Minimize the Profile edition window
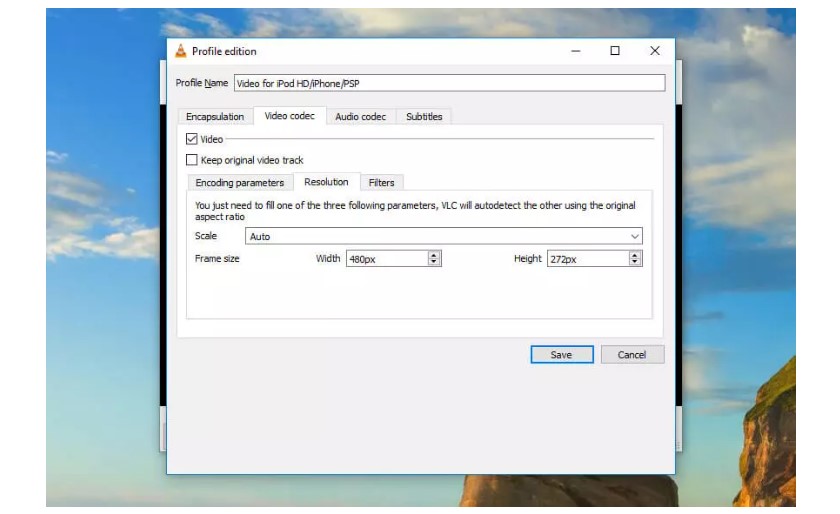The width and height of the screenshot is (840, 514). click(x=576, y=51)
